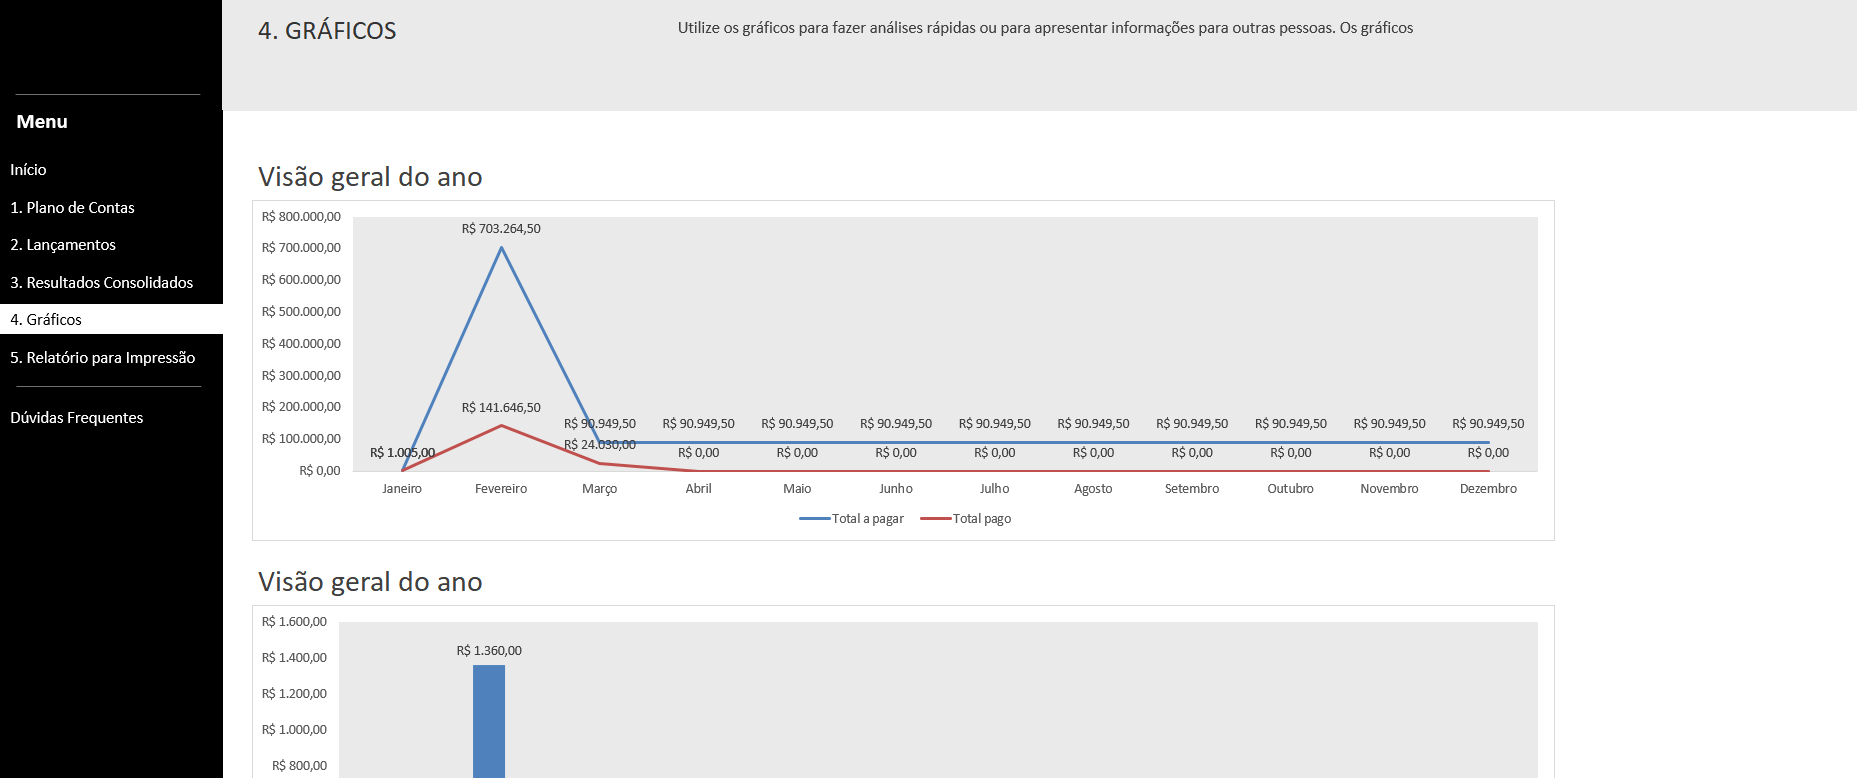The image size is (1857, 778).
Task: Select the "Total pago" legend text
Action: coord(981,519)
